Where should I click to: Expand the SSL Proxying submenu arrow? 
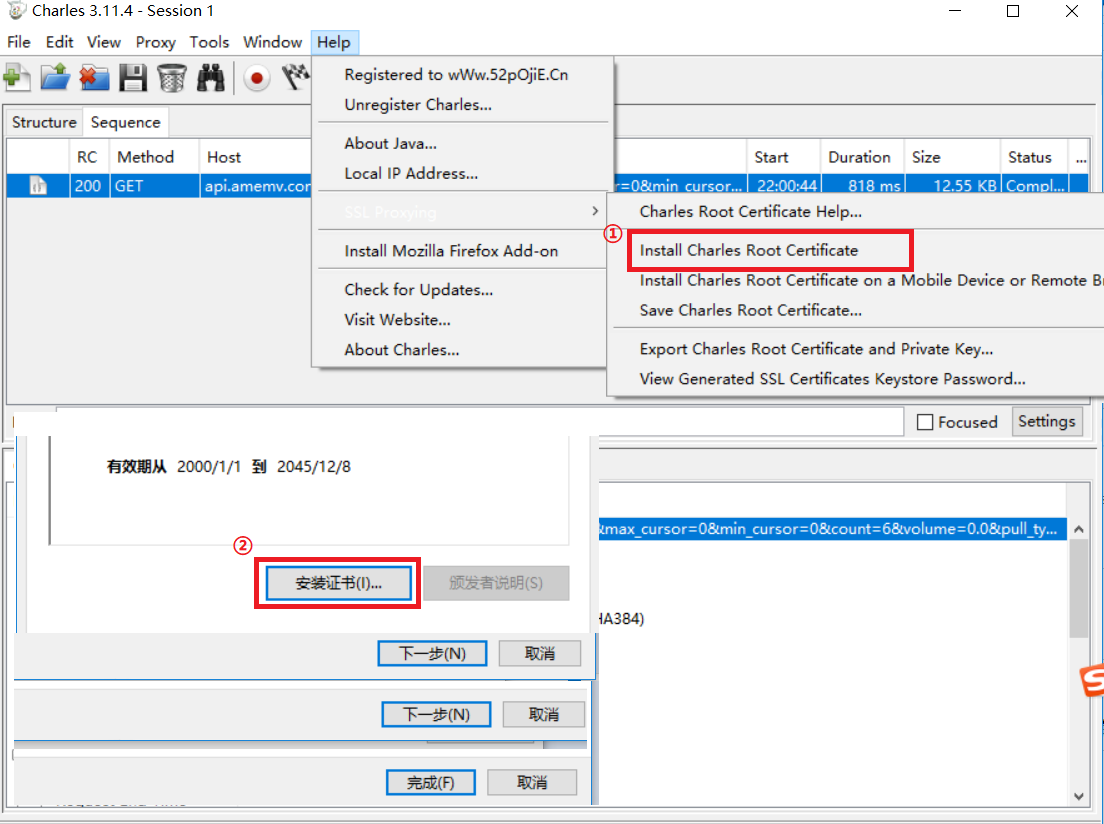595,211
